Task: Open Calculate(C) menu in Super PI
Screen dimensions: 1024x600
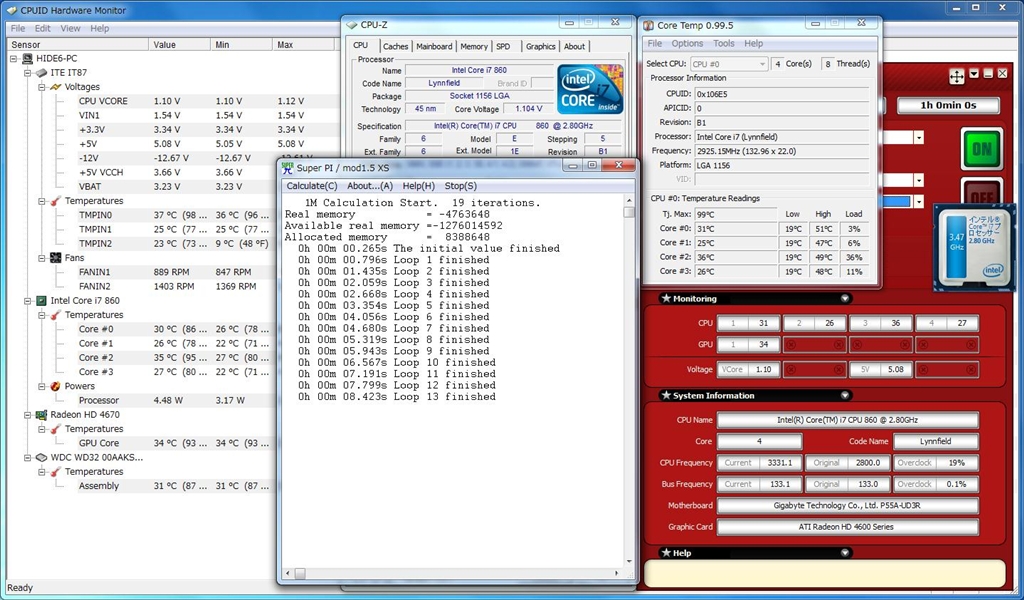Action: 312,186
